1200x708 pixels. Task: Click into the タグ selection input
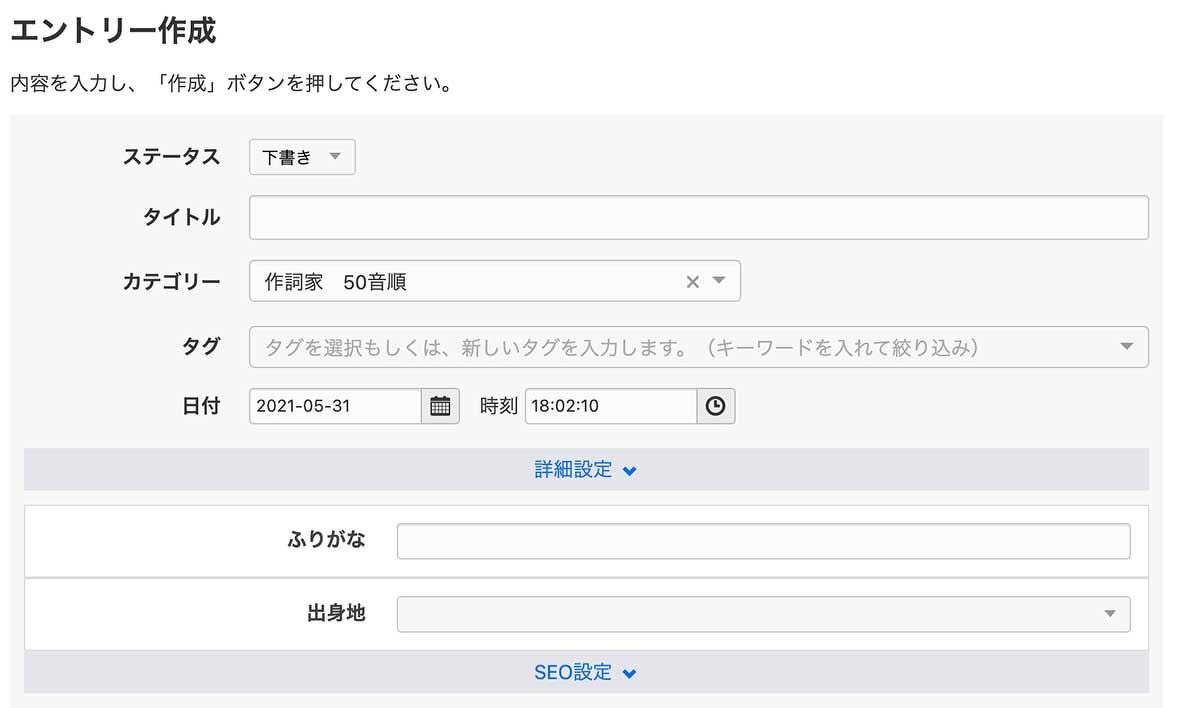click(680, 347)
